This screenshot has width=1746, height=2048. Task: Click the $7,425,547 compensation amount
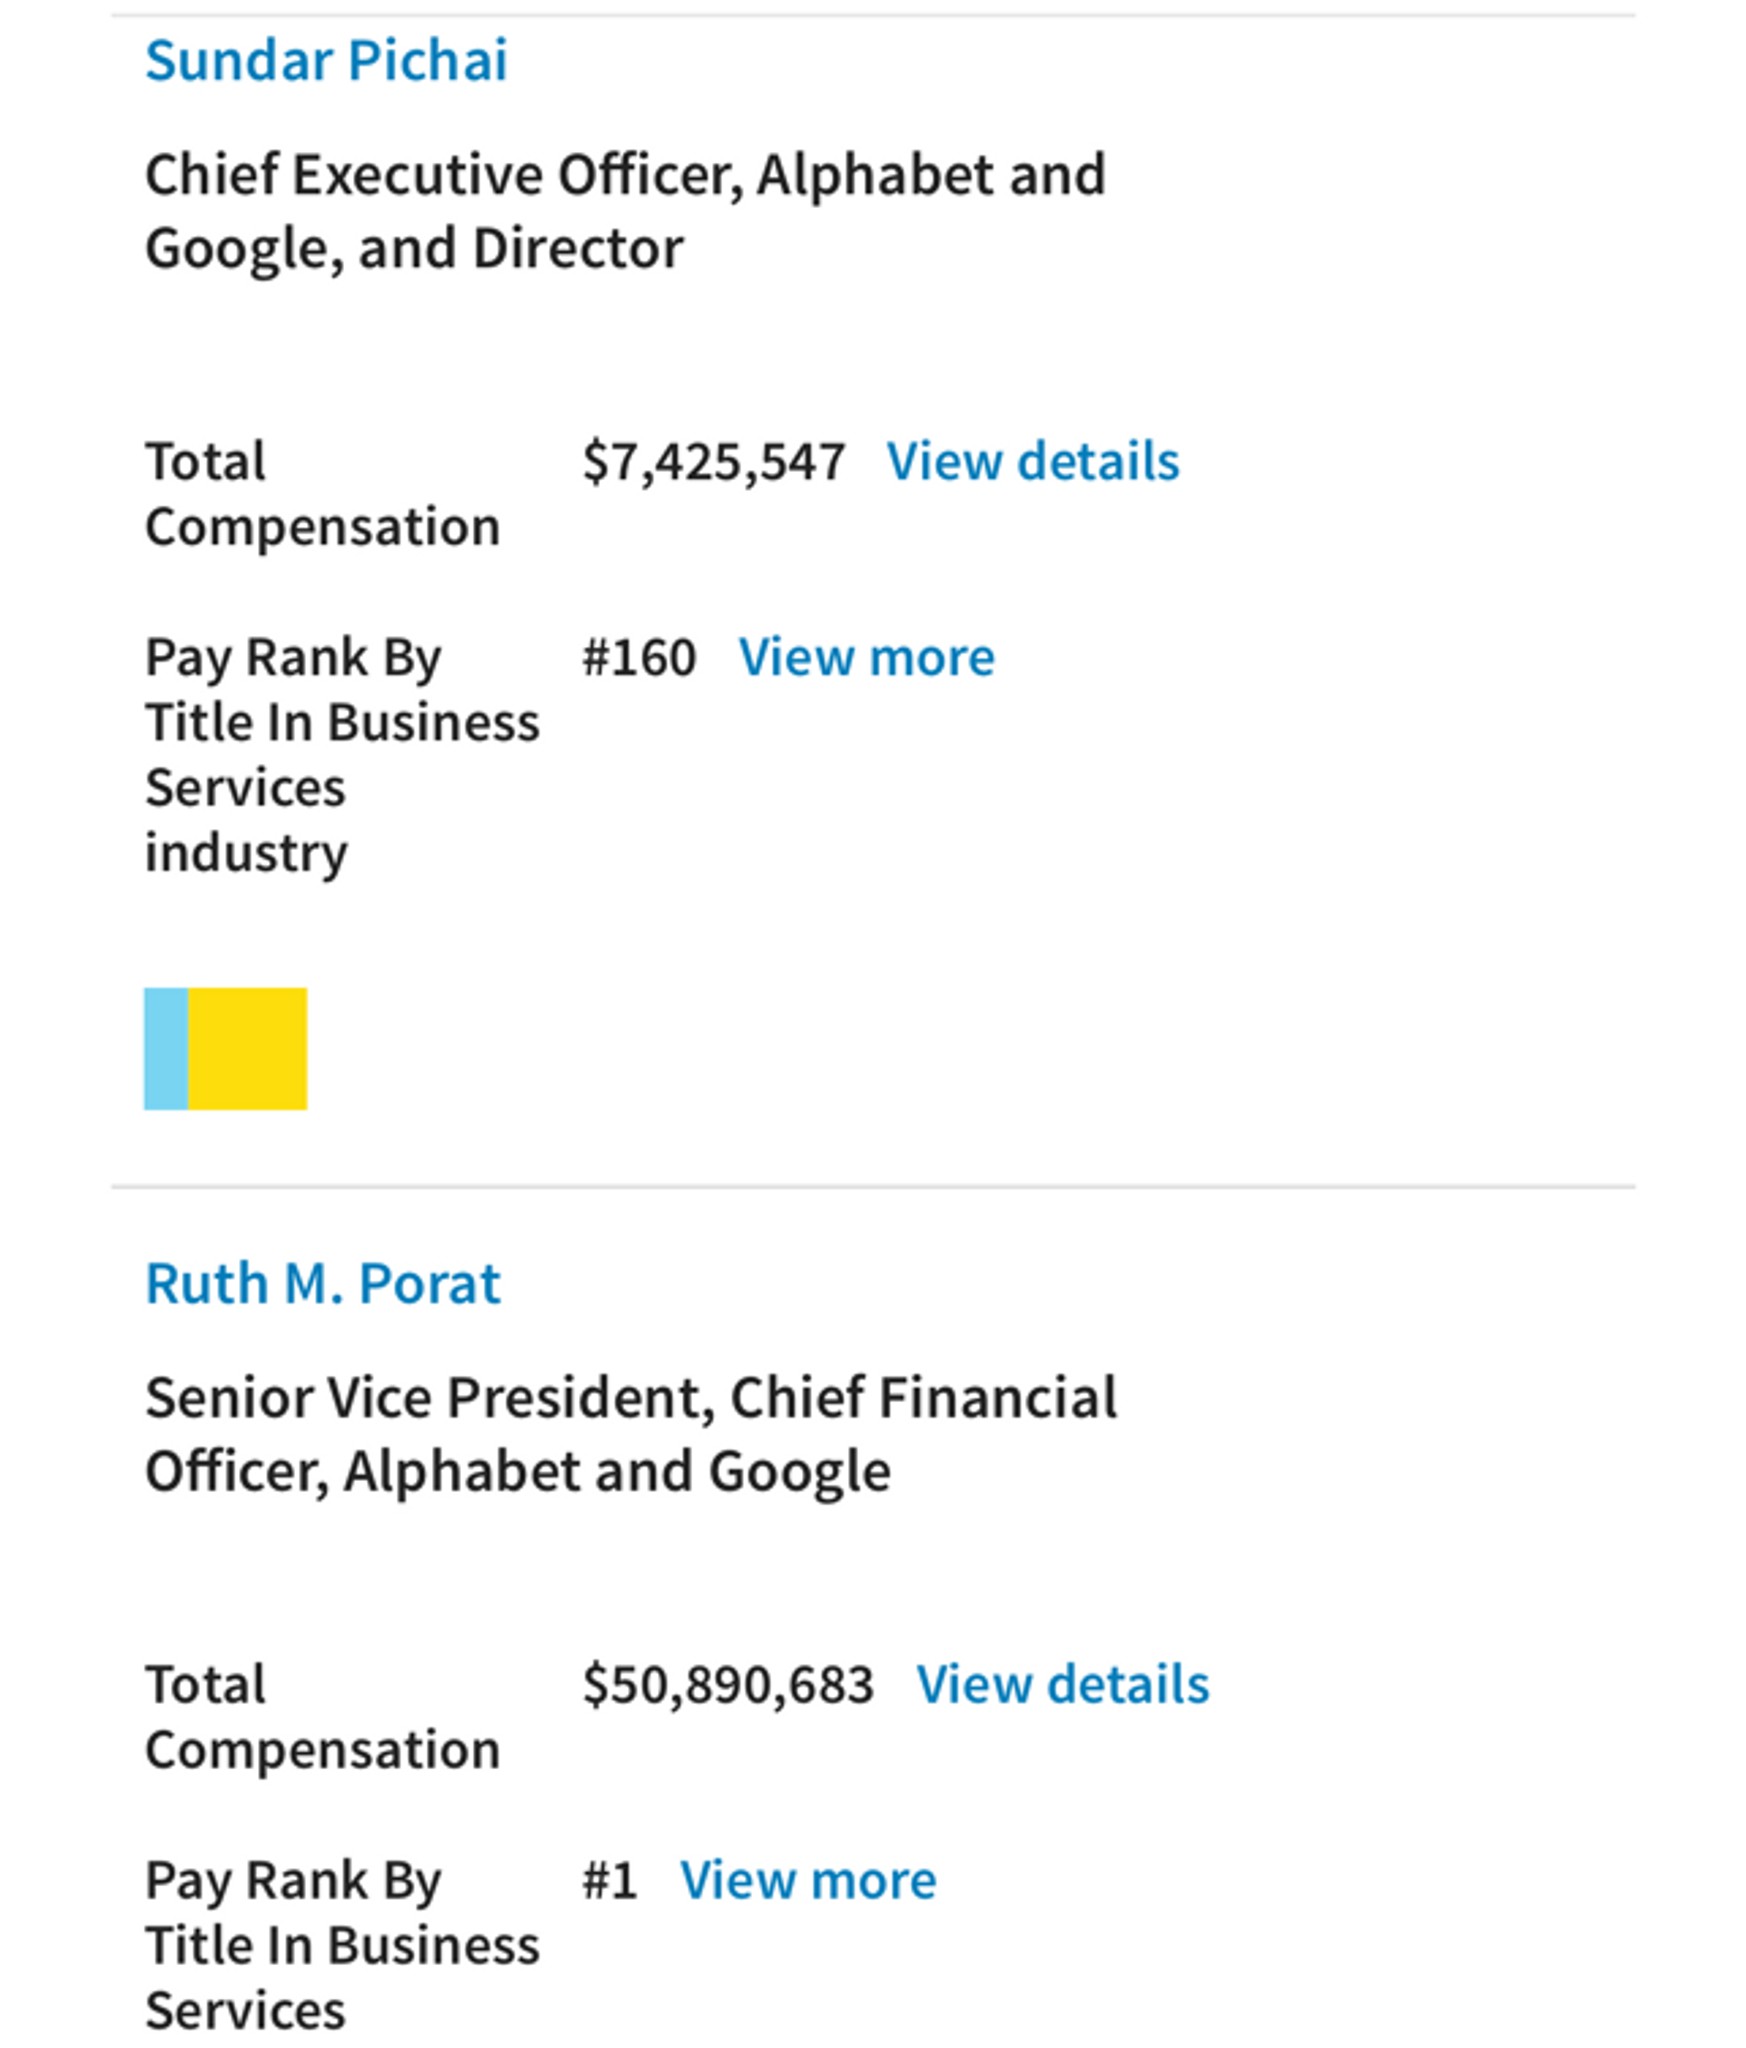[714, 462]
